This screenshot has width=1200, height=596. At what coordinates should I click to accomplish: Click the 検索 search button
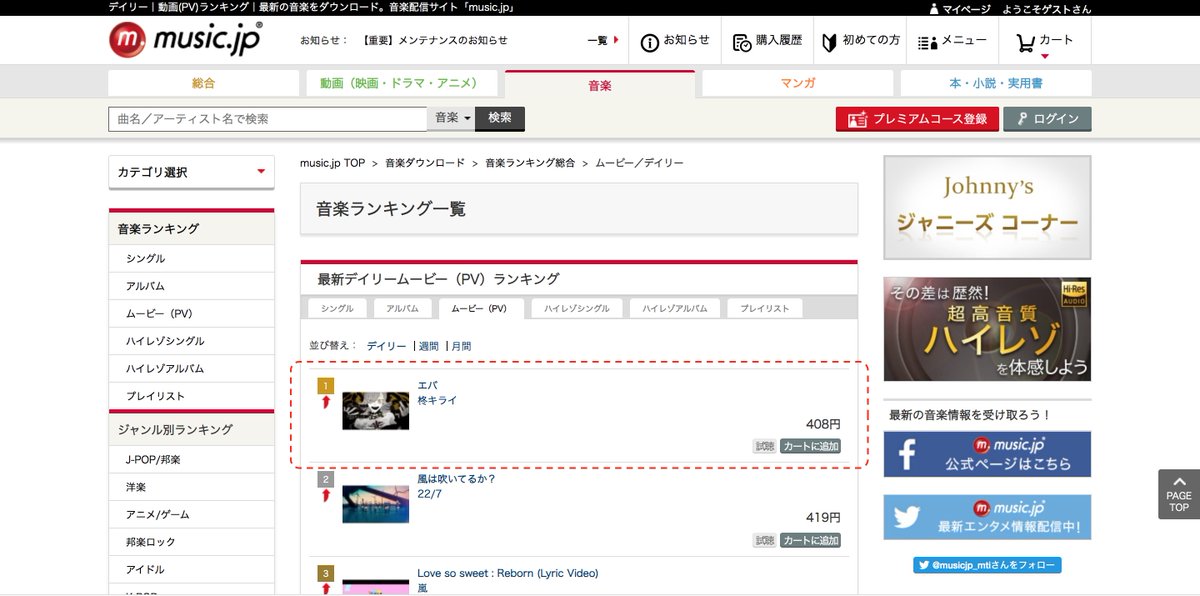click(x=500, y=118)
